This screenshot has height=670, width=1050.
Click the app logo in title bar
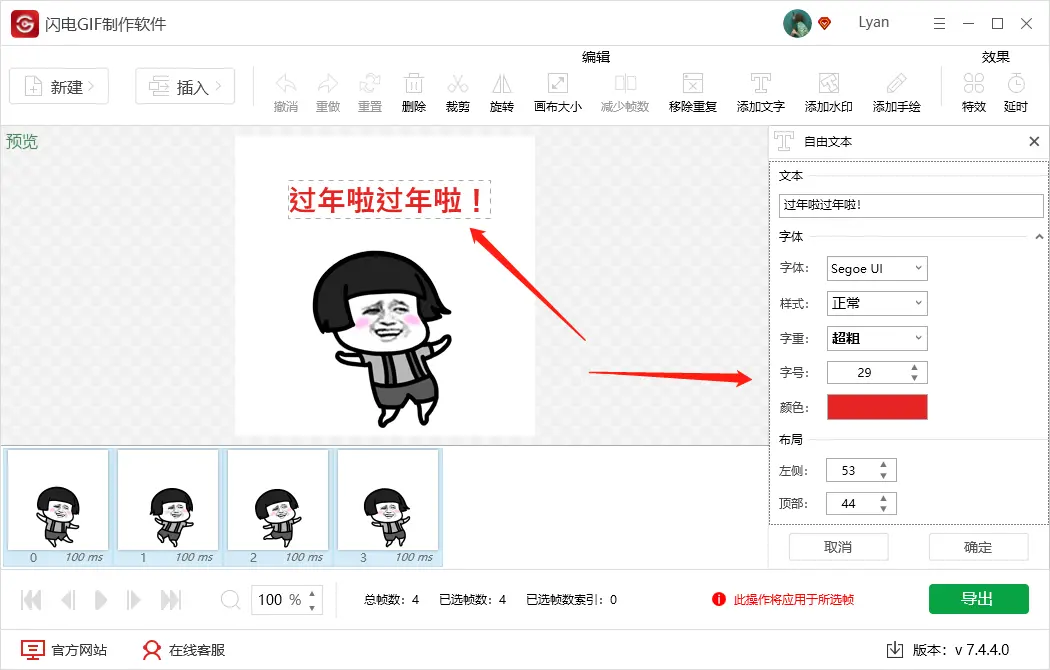(x=25, y=24)
